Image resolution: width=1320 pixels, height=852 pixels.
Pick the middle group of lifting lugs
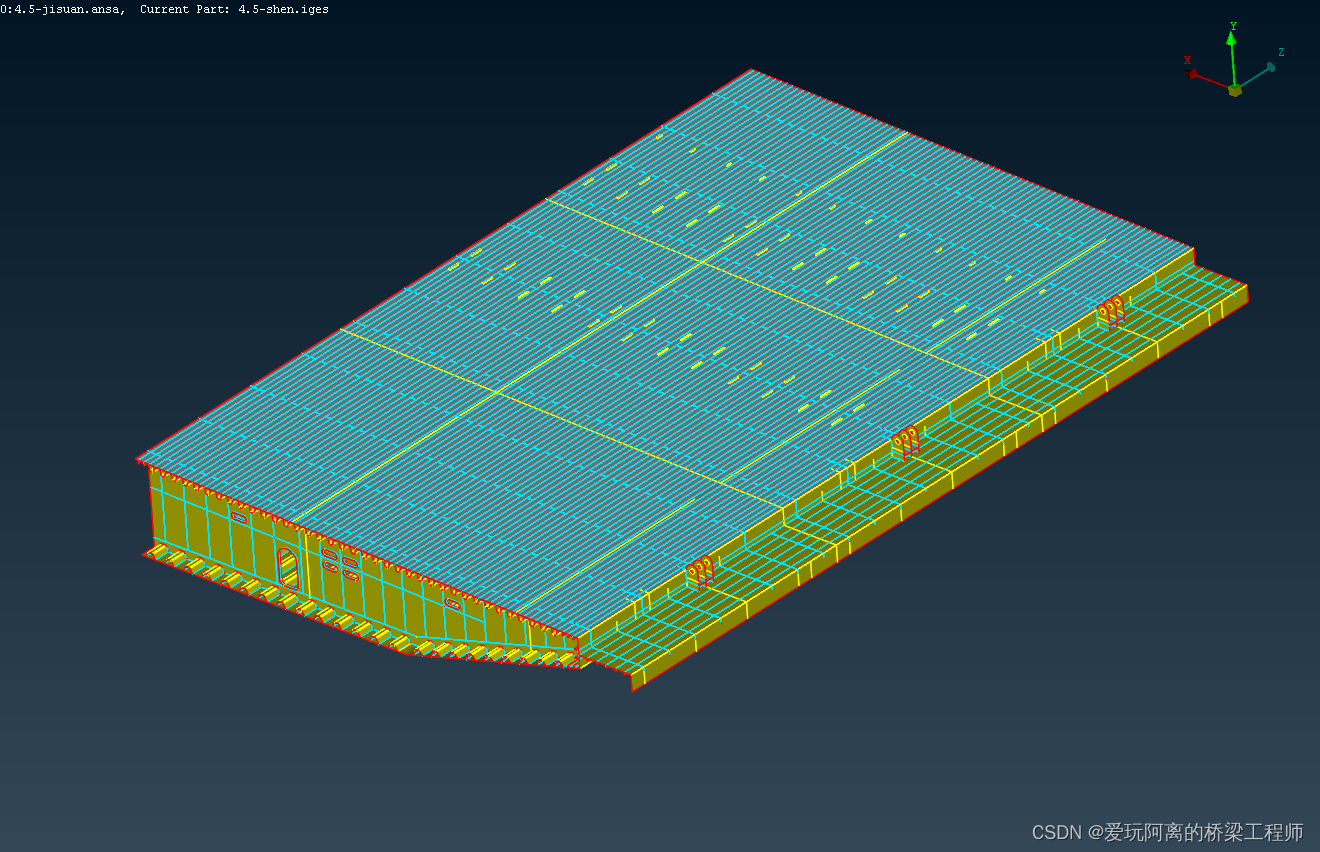coord(906,440)
